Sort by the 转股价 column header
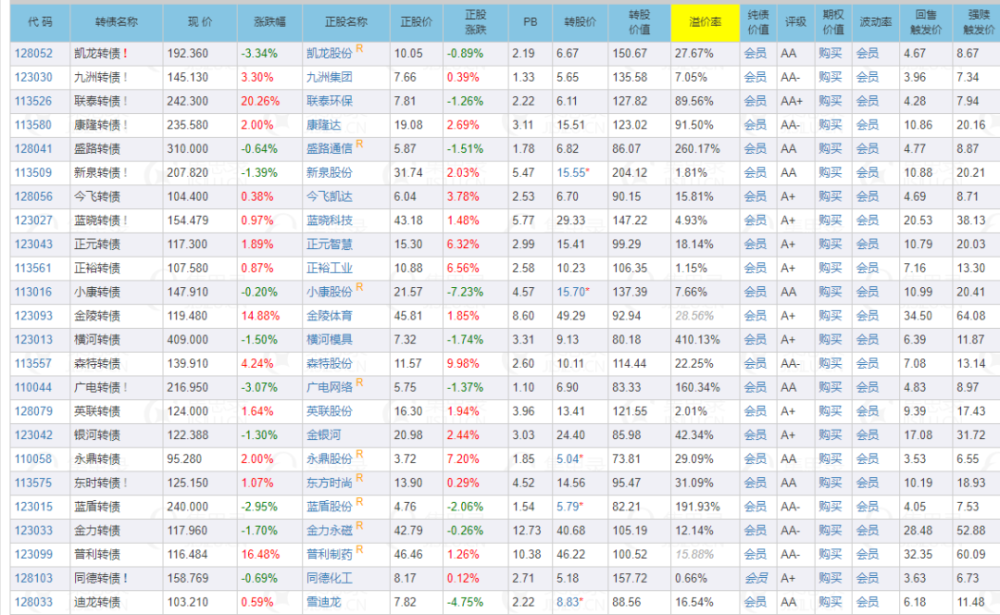This screenshot has height=615, width=1000. [580, 22]
